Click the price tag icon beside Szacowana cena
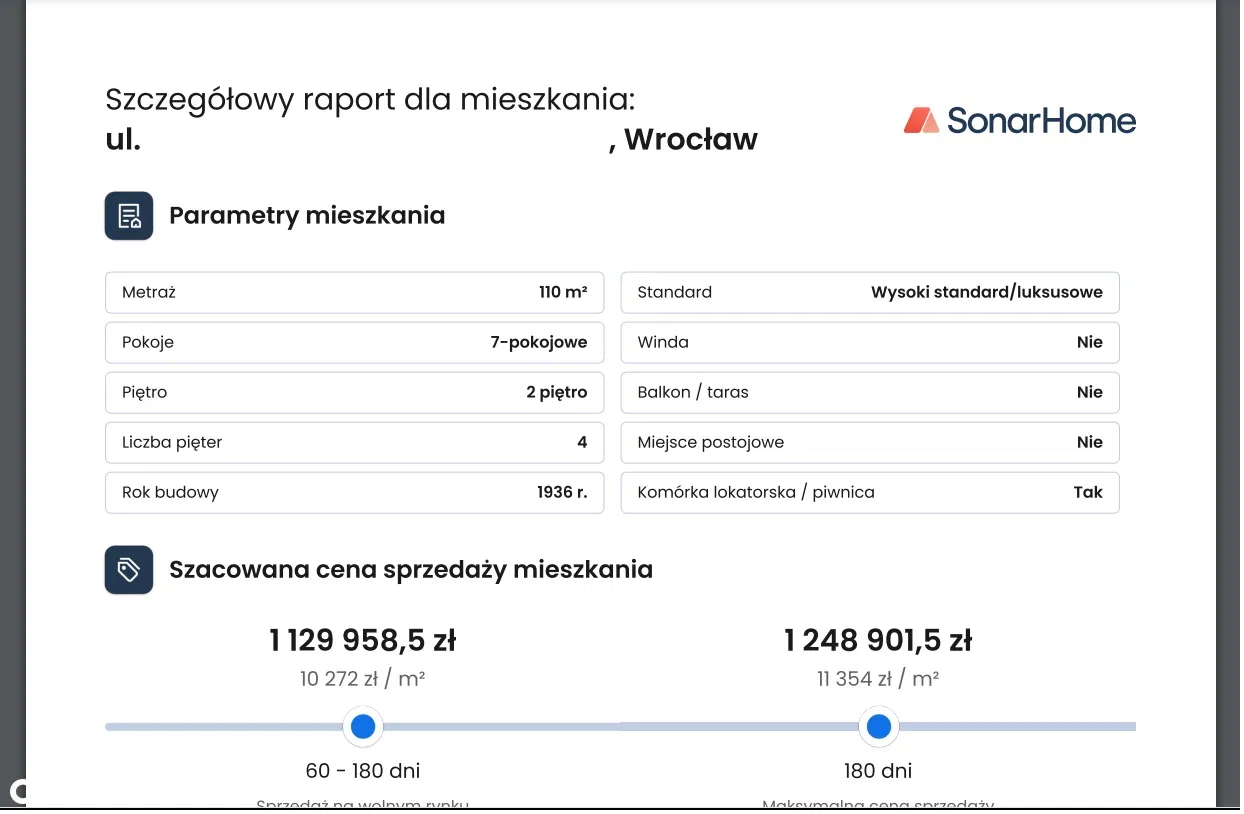Viewport: 1244px width, 814px height. [129, 570]
